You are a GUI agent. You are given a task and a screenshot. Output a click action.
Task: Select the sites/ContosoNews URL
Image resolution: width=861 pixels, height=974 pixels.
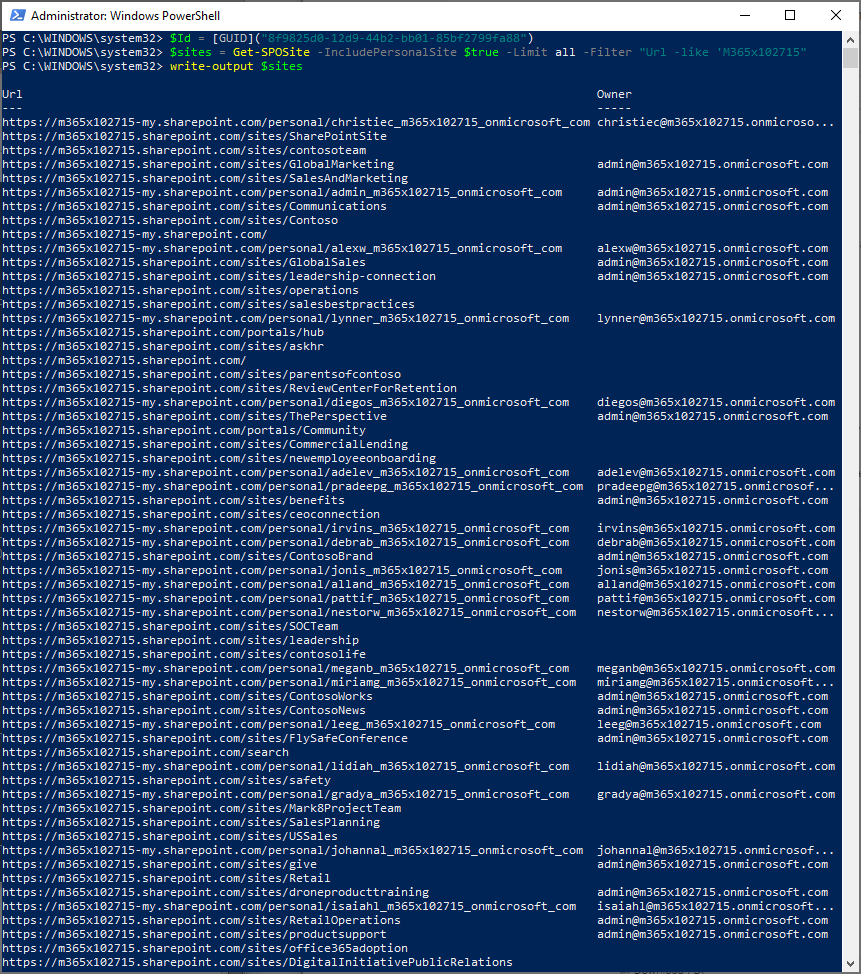184,710
